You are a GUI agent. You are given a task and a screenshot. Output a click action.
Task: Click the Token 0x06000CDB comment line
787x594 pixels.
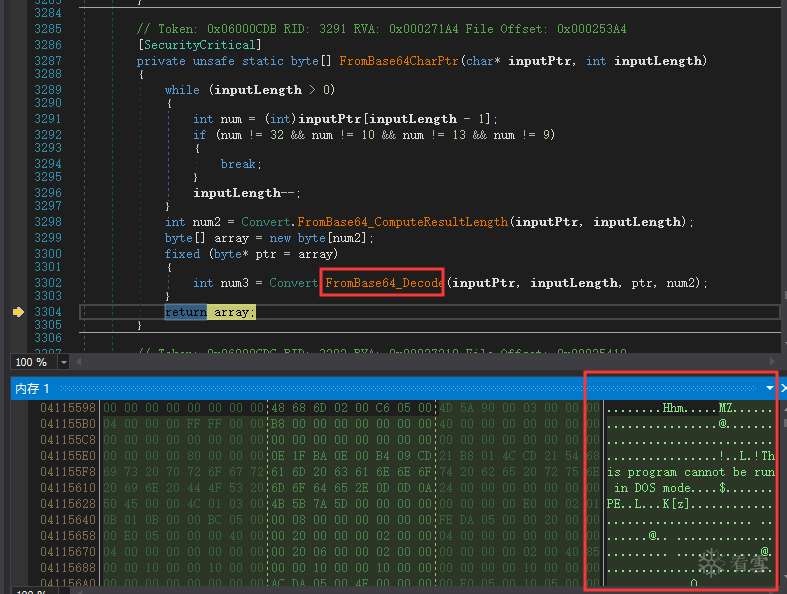point(381,29)
